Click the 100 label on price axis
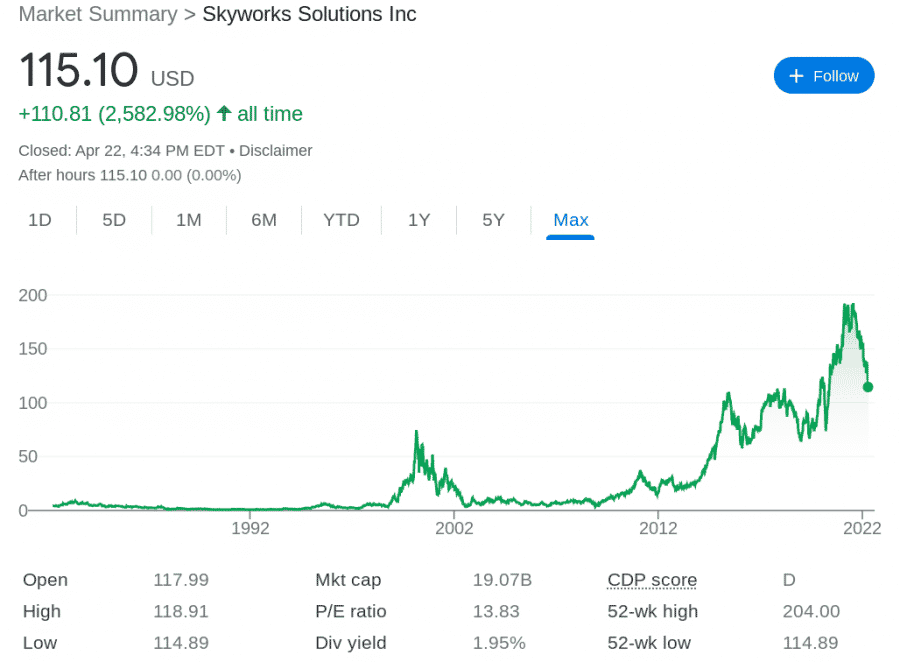900x662 pixels. pyautogui.click(x=33, y=403)
